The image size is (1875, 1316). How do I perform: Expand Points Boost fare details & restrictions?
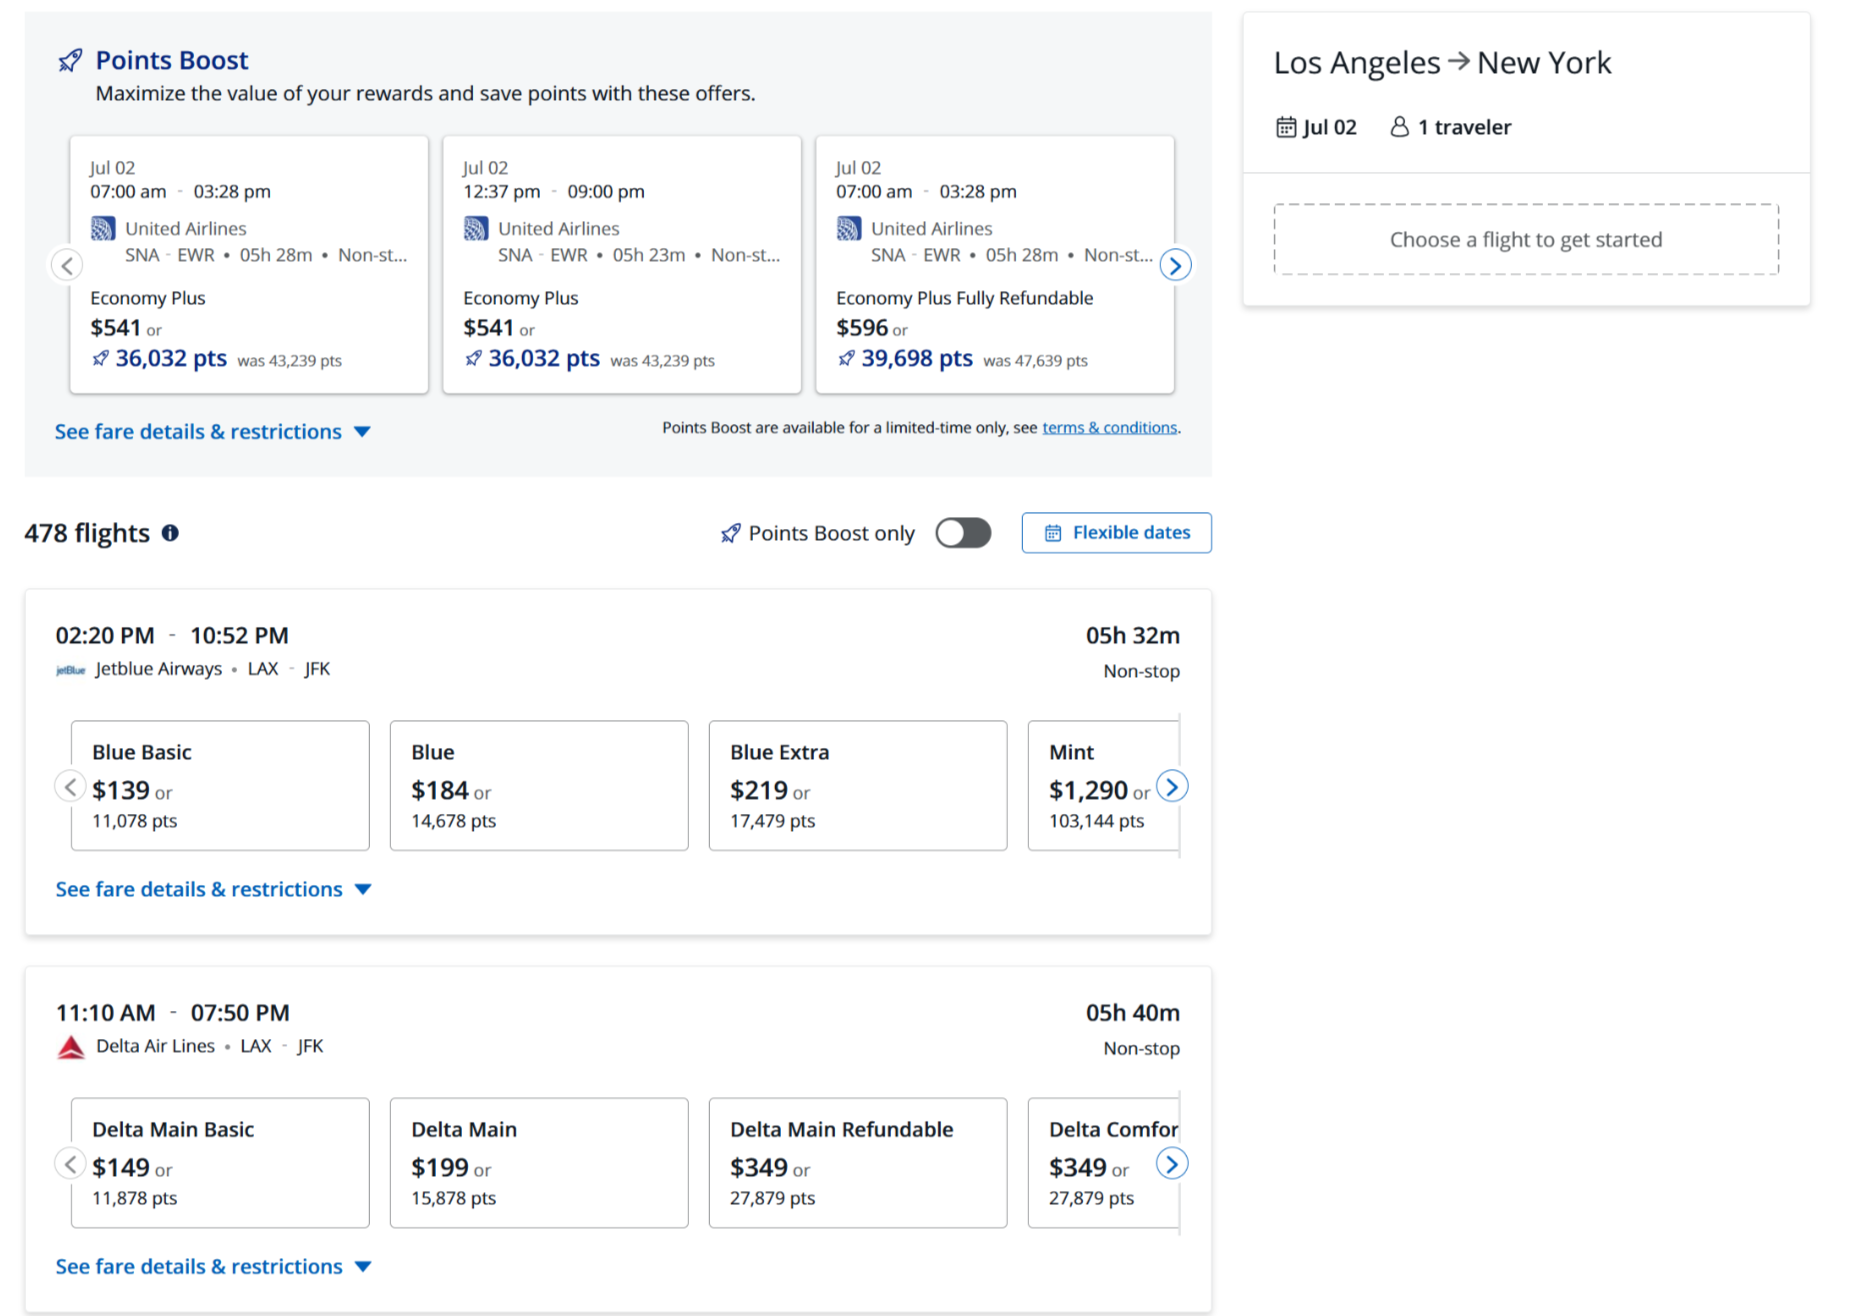click(212, 432)
